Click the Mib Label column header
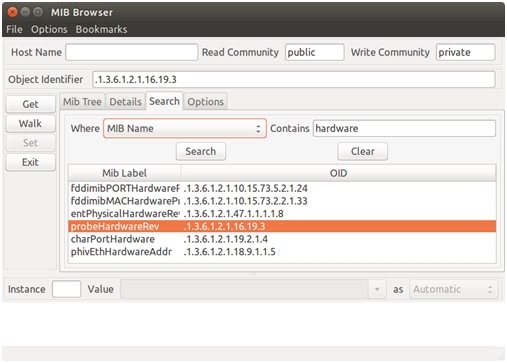Image resolution: width=507 pixels, height=363 pixels. click(125, 173)
